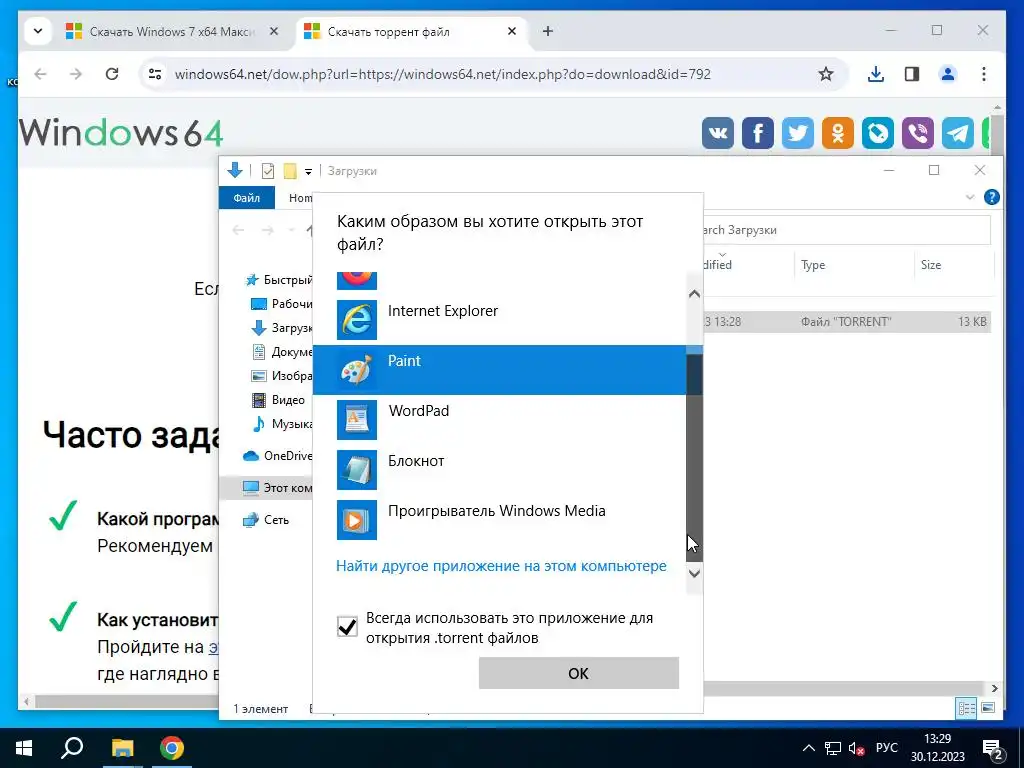Screen dimensions: 1024x768
Task: View site information icon in address bar
Action: coord(155,74)
